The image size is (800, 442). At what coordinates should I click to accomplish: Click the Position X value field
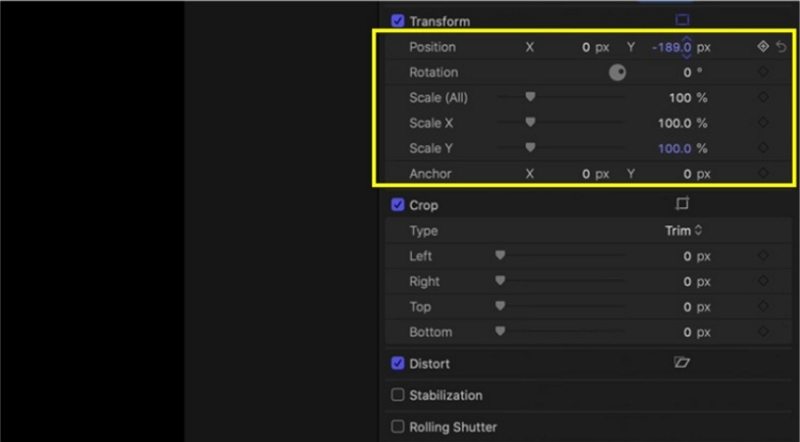595,47
